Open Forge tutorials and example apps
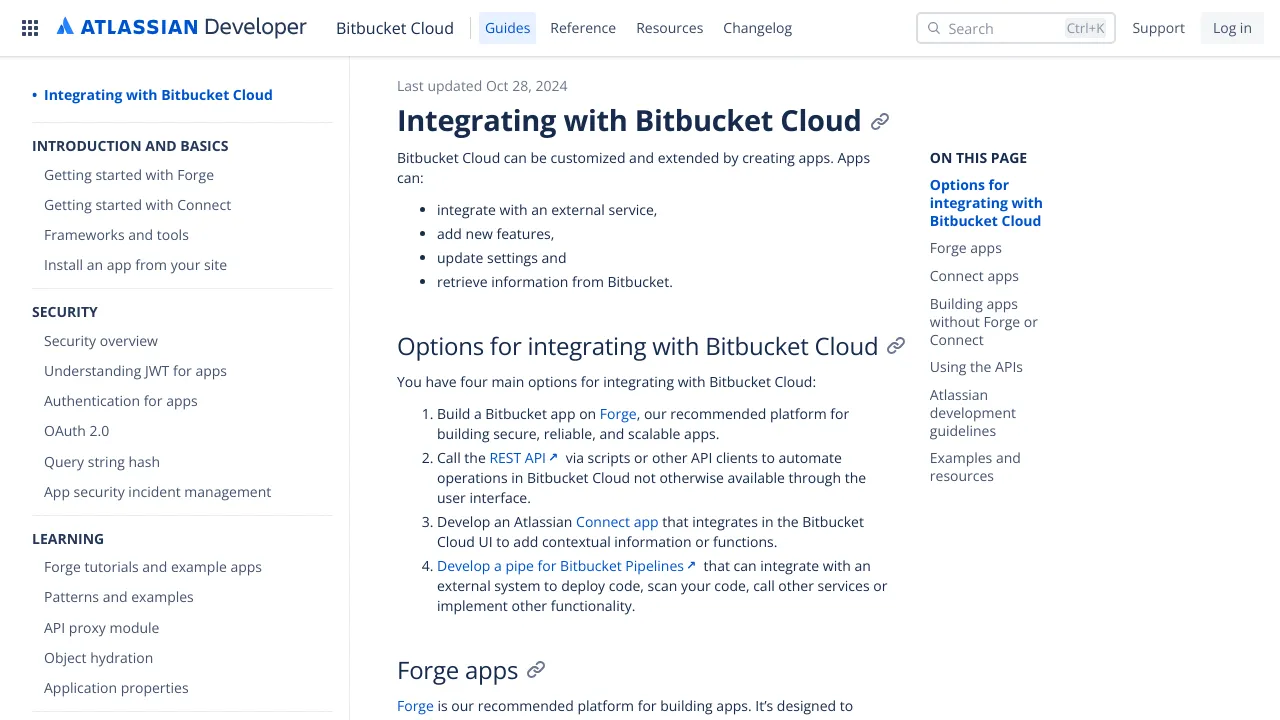The image size is (1280, 720). (153, 567)
